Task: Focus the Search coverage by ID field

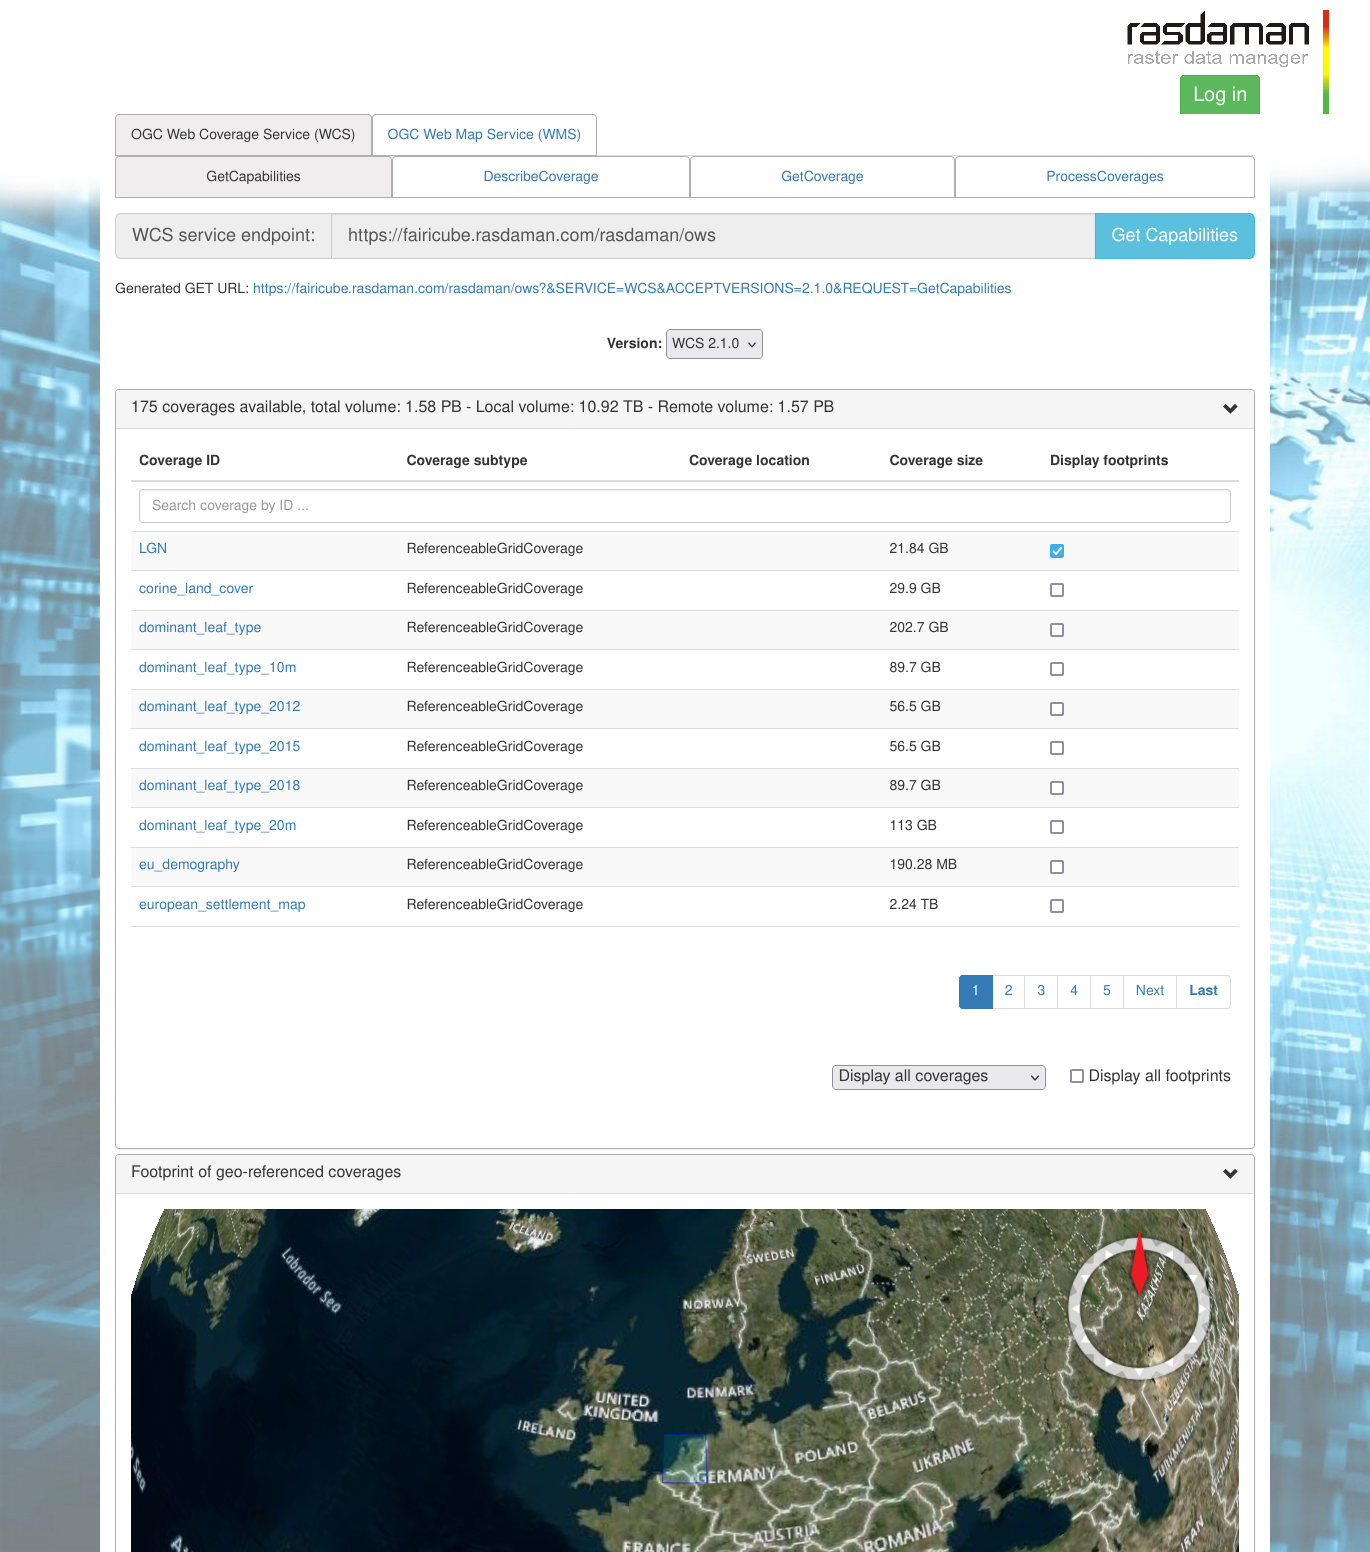Action: click(684, 506)
